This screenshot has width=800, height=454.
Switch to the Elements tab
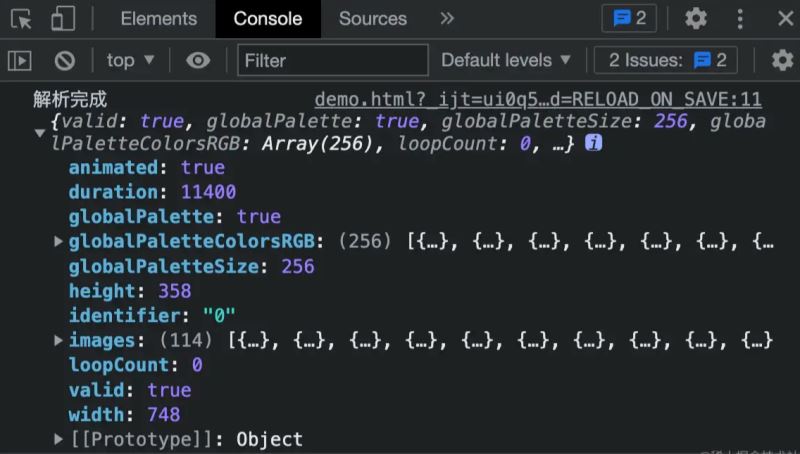(158, 19)
